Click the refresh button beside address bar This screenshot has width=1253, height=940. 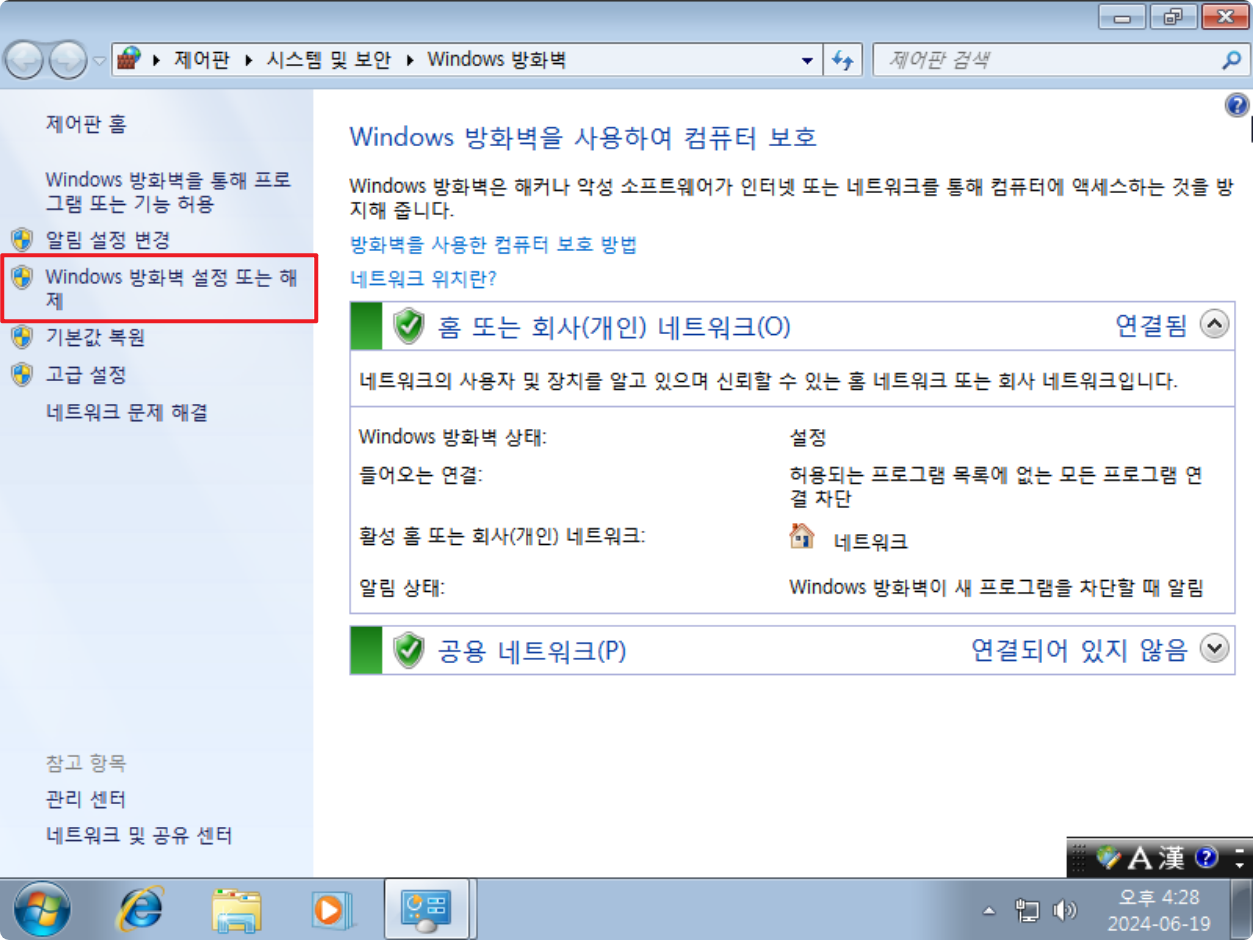843,60
